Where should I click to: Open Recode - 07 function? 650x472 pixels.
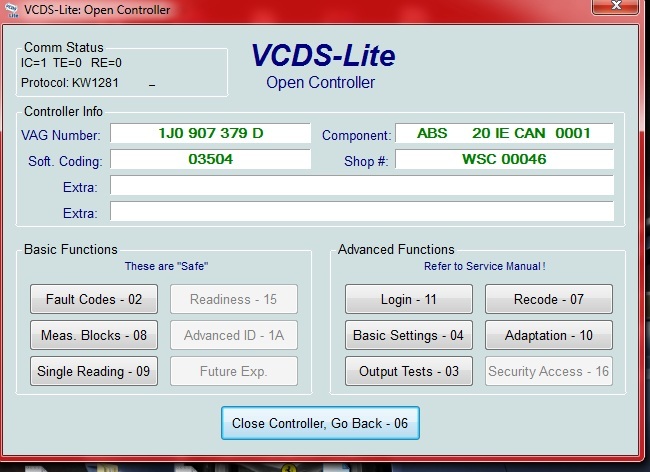(548, 299)
